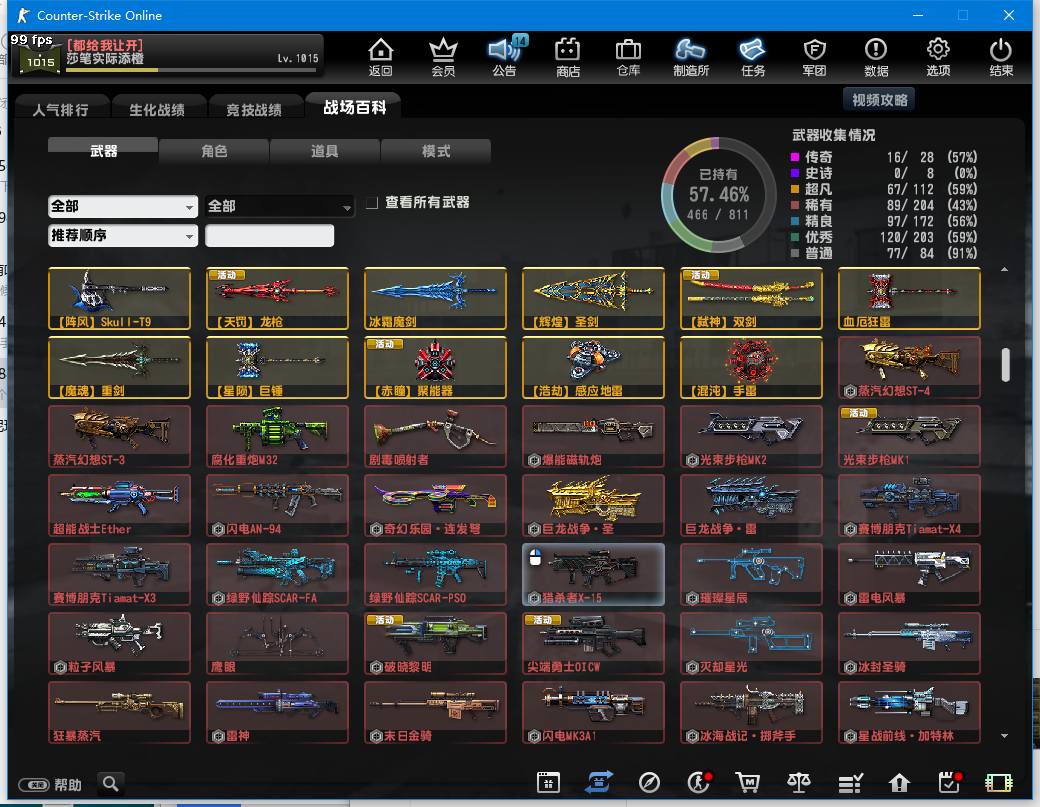This screenshot has width=1040, height=807.
Task: Click the weapon list scrollbar thumb
Action: 1005,365
